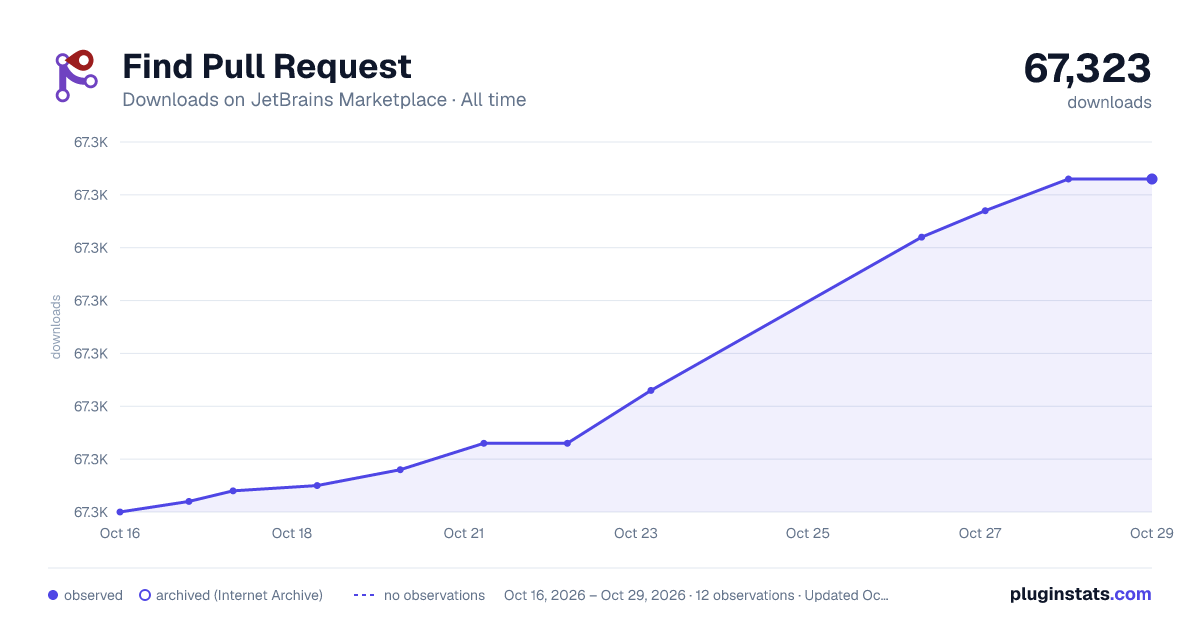Select the first data point at Oct 16

click(x=120, y=512)
